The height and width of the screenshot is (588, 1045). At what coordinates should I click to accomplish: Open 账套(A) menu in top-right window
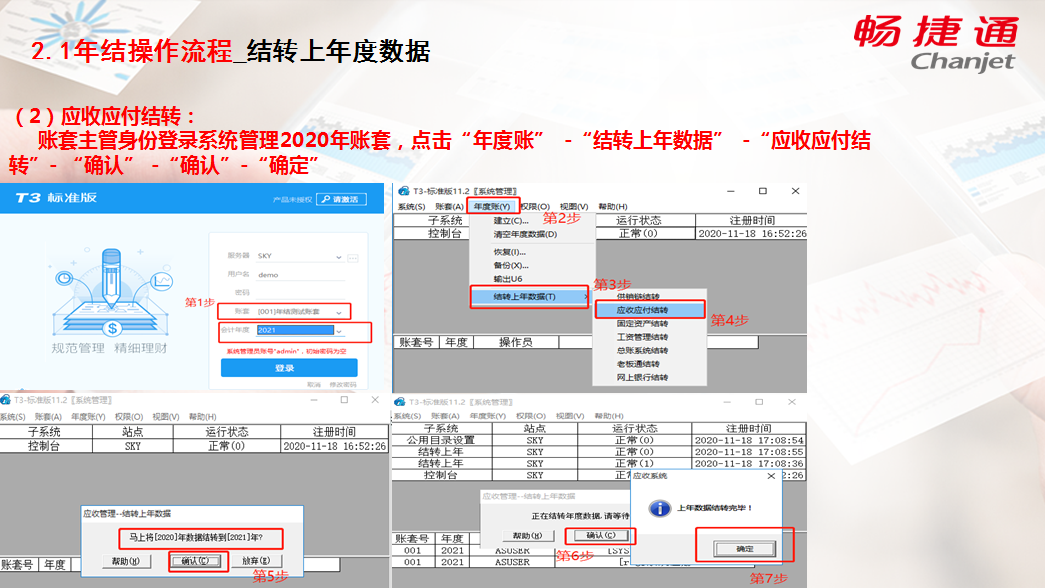(449, 207)
